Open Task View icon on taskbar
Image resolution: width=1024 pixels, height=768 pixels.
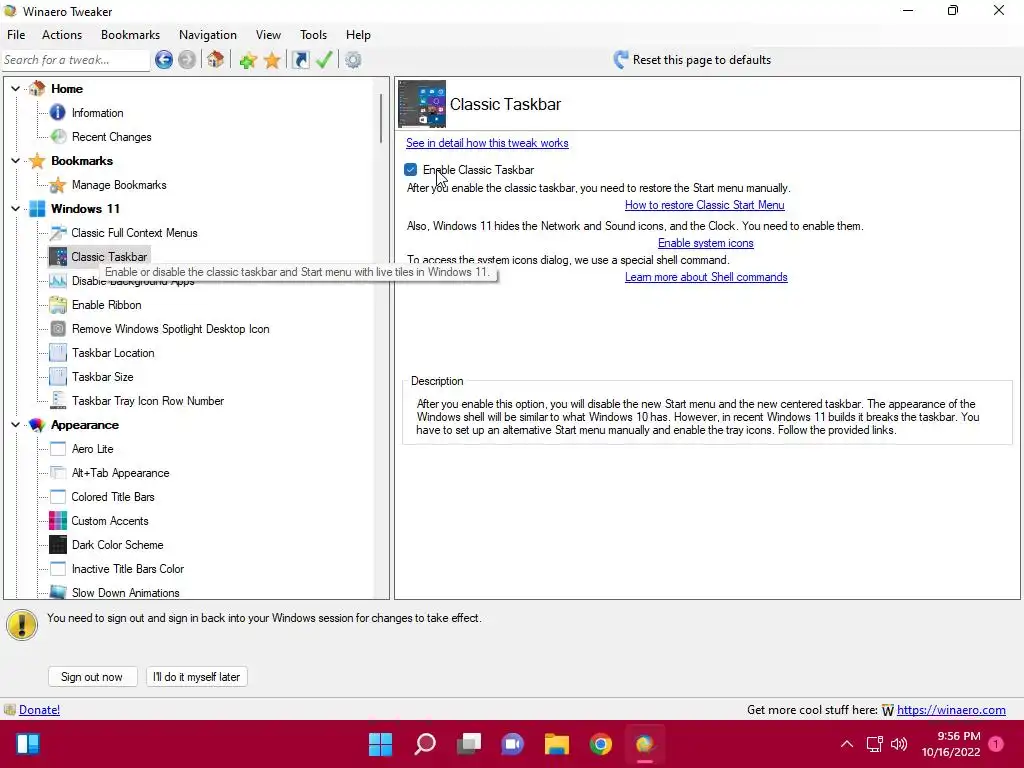(x=469, y=744)
